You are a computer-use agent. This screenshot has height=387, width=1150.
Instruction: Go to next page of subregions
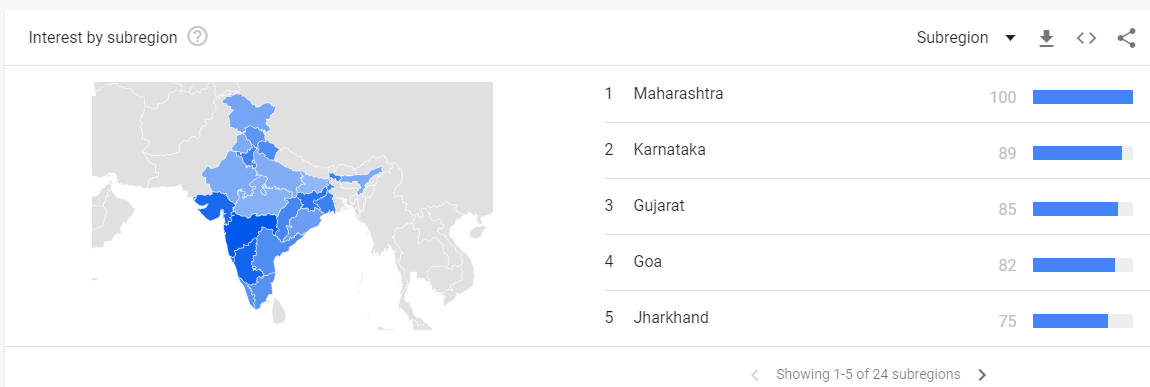(983, 375)
